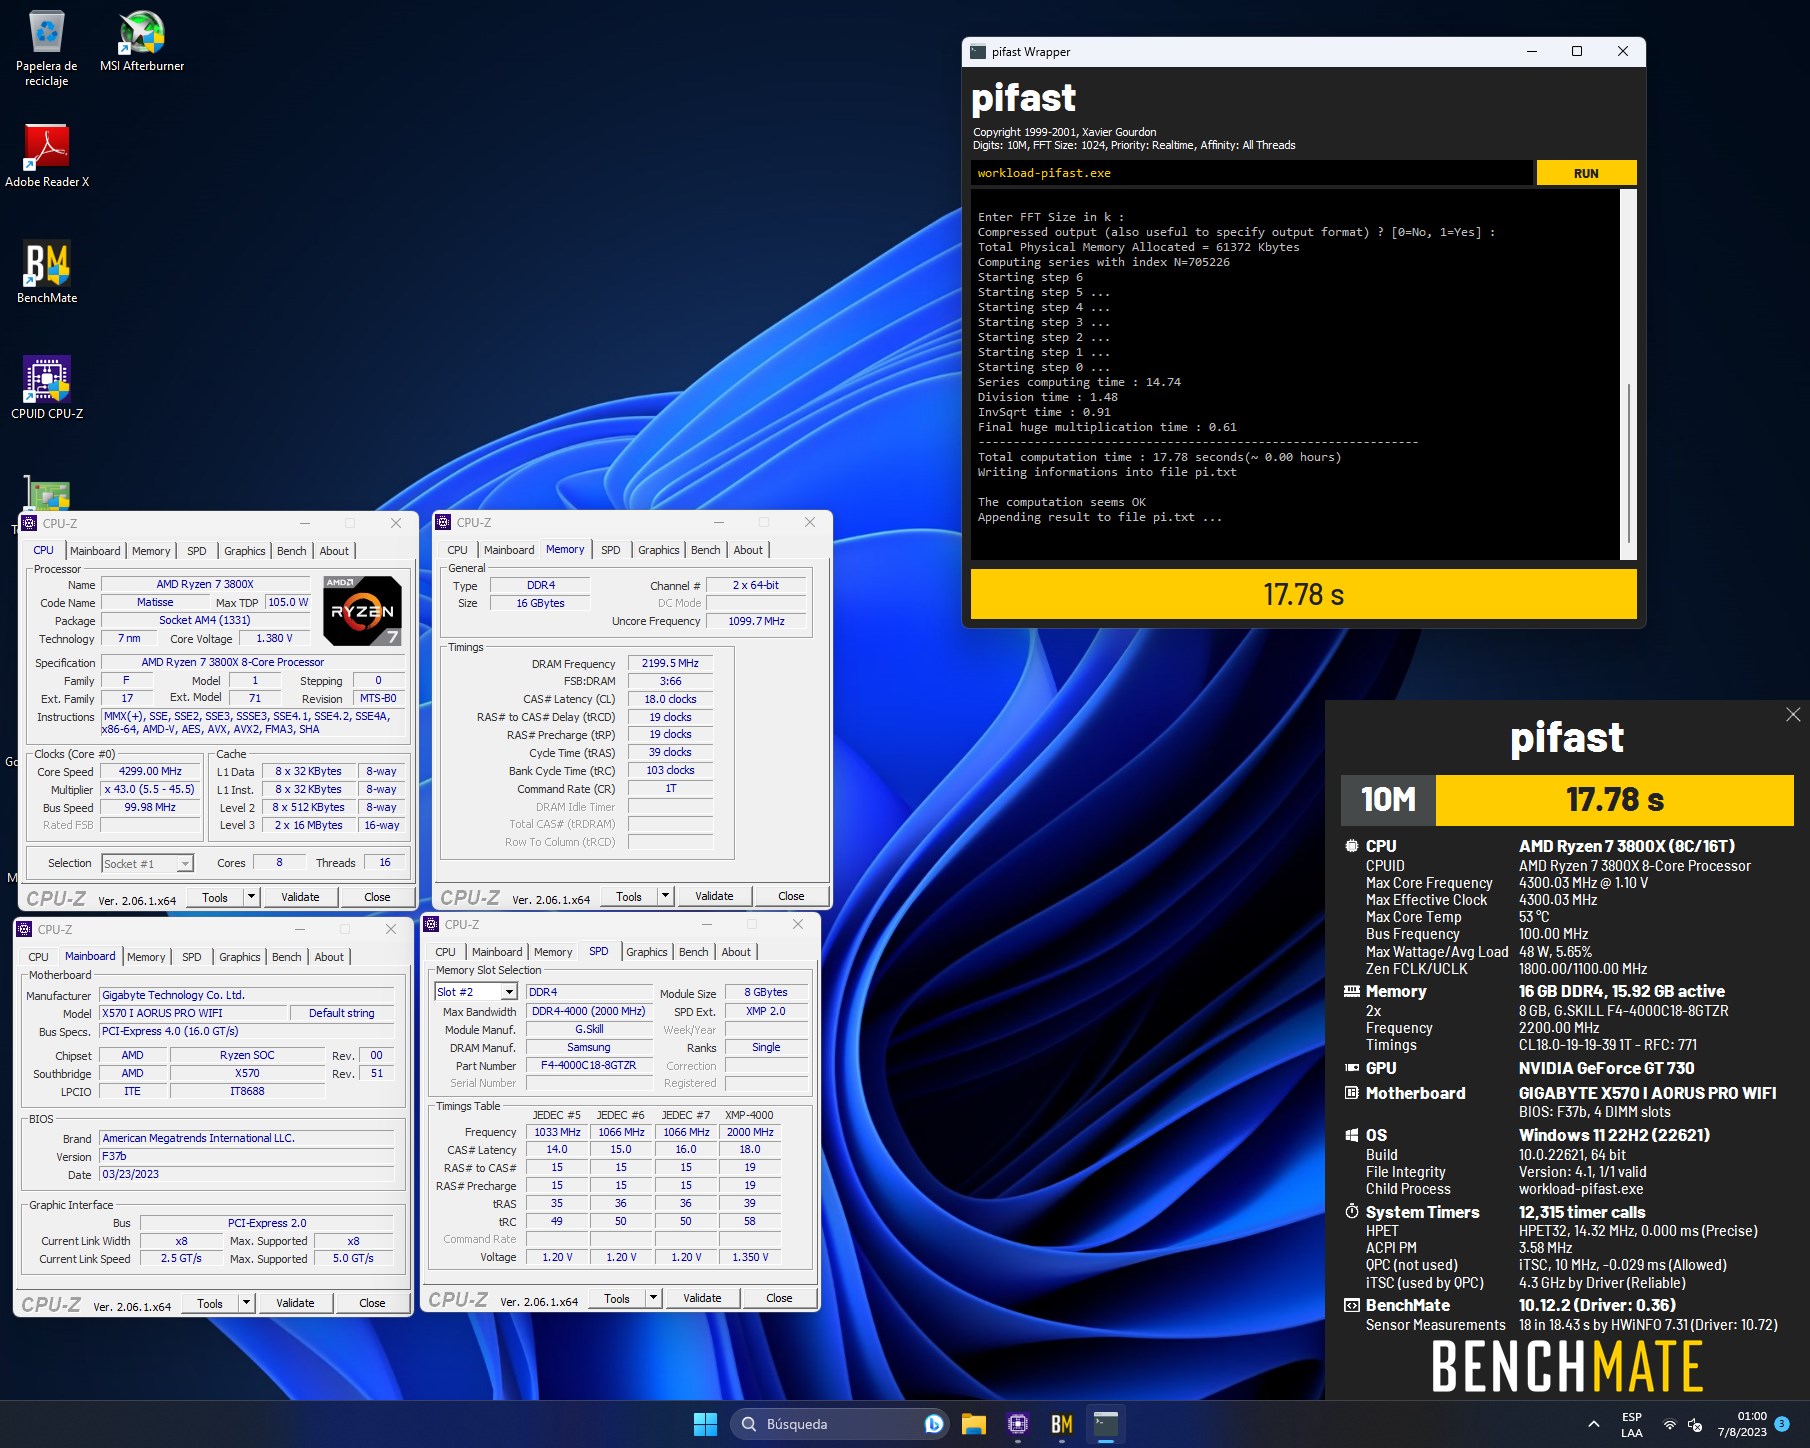Click the ESP LAA language indicator
Image resolution: width=1810 pixels, height=1448 pixels.
point(1632,1424)
